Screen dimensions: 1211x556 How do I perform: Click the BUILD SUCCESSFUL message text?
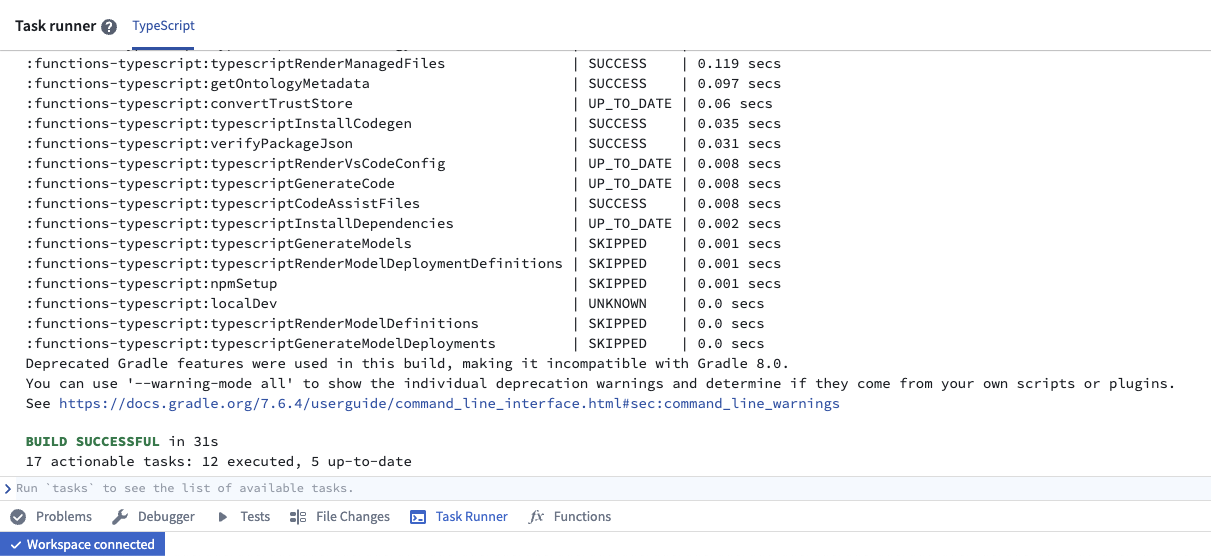point(92,442)
